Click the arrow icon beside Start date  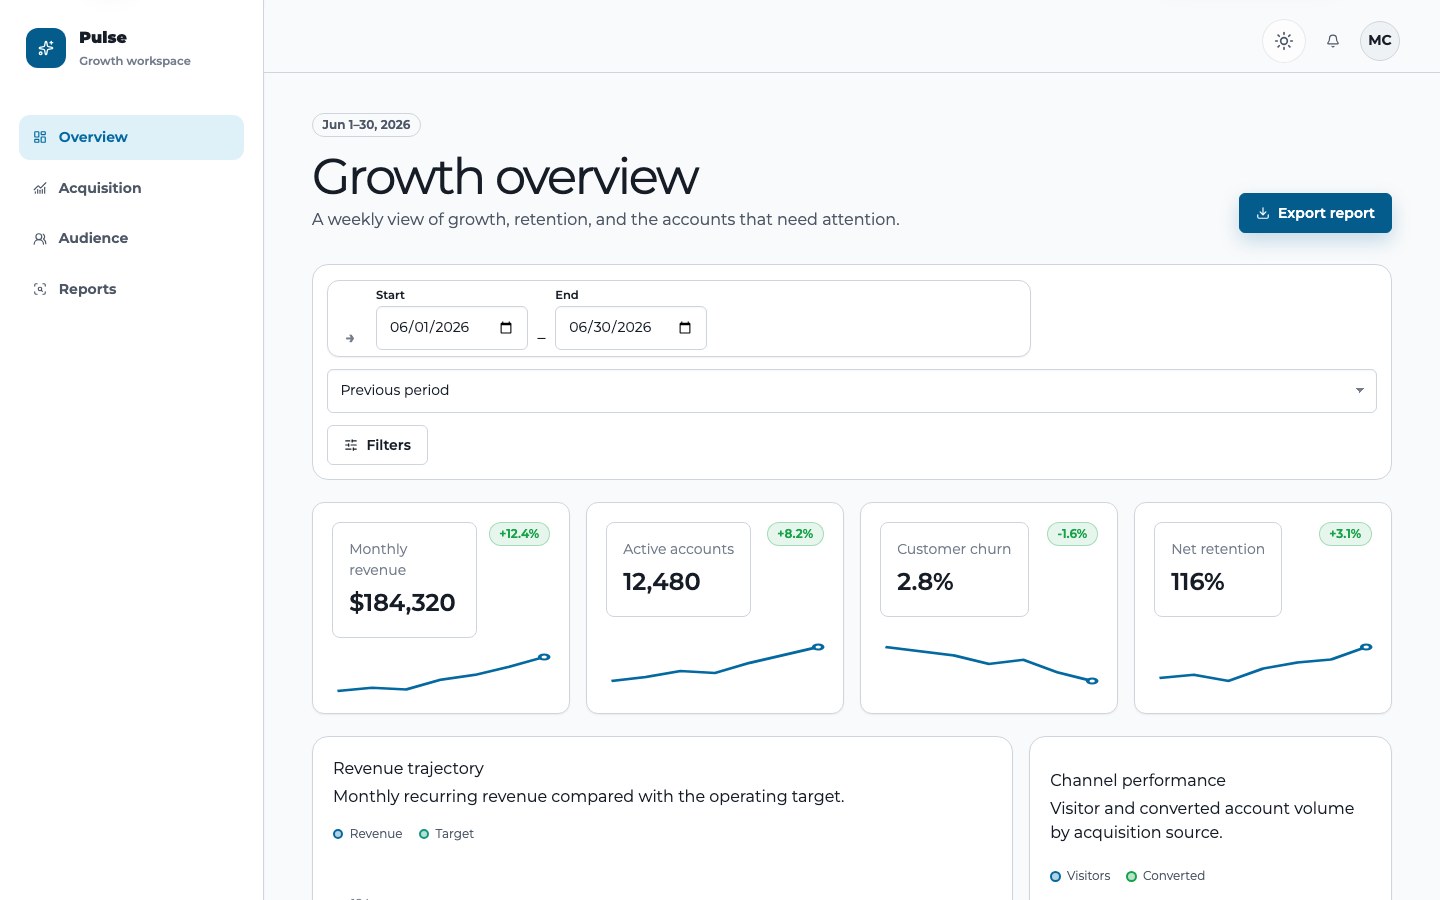point(350,339)
